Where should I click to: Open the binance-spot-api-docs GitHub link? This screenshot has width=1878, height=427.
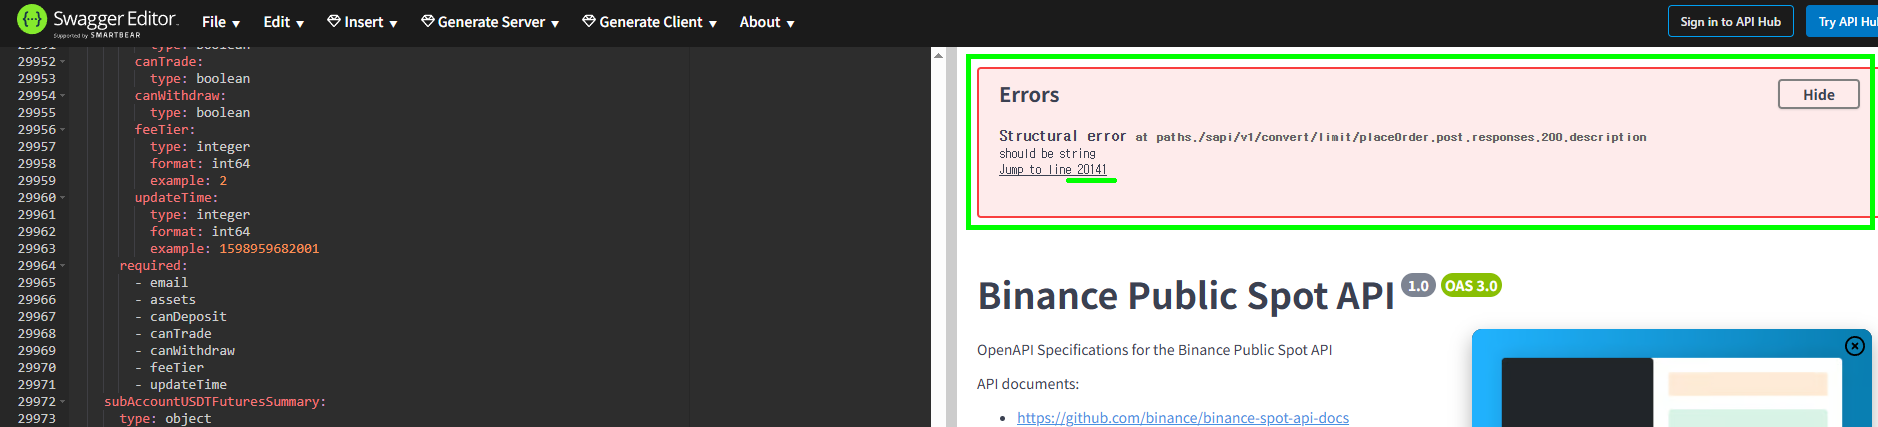pyautogui.click(x=1182, y=418)
